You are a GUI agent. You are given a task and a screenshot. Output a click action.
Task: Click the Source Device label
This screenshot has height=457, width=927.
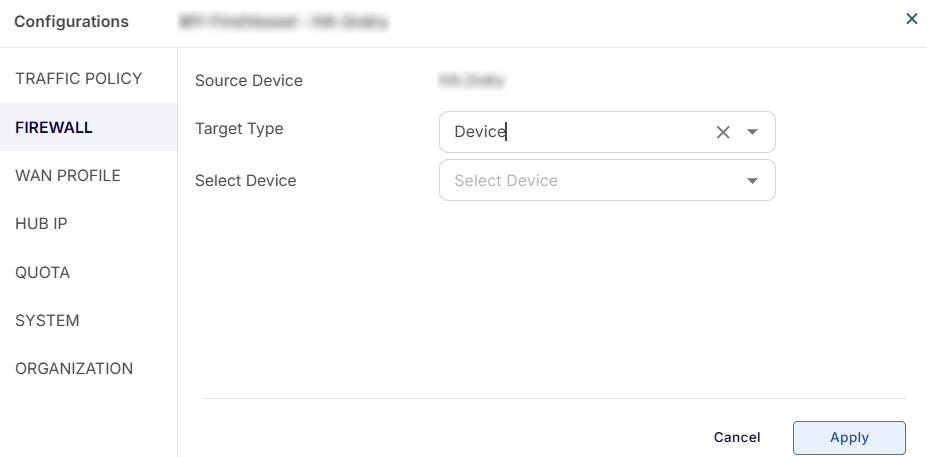click(x=249, y=80)
